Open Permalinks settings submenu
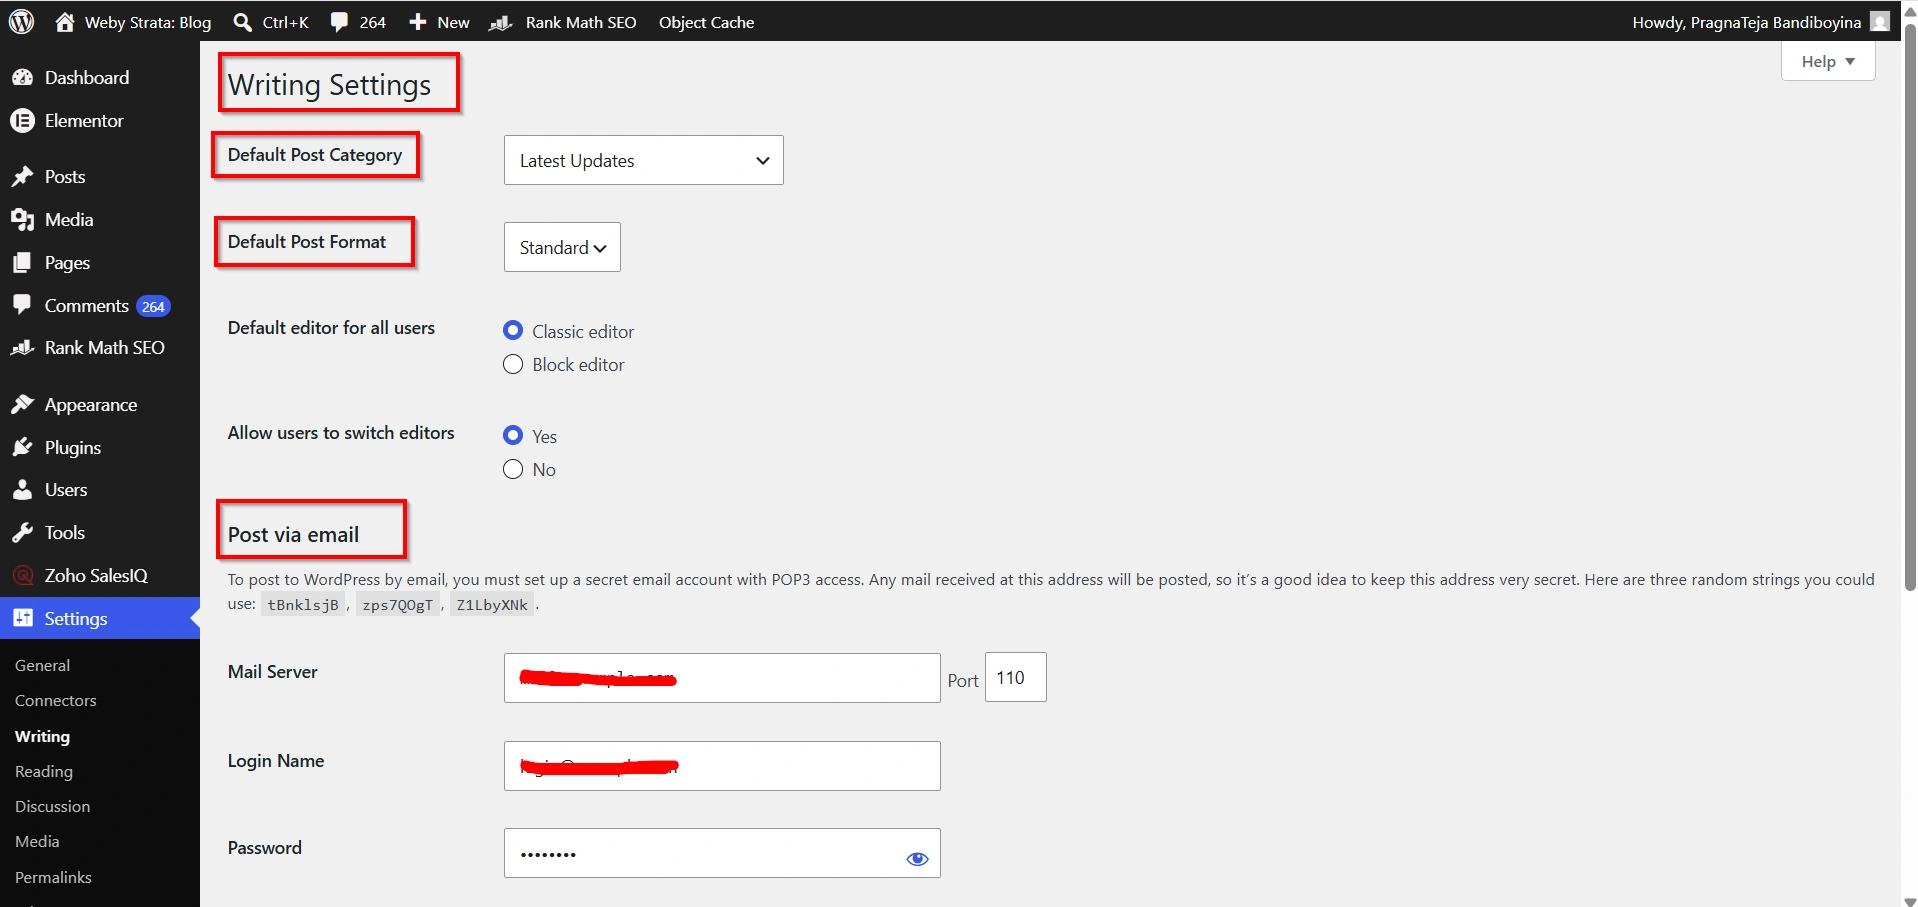 53,878
